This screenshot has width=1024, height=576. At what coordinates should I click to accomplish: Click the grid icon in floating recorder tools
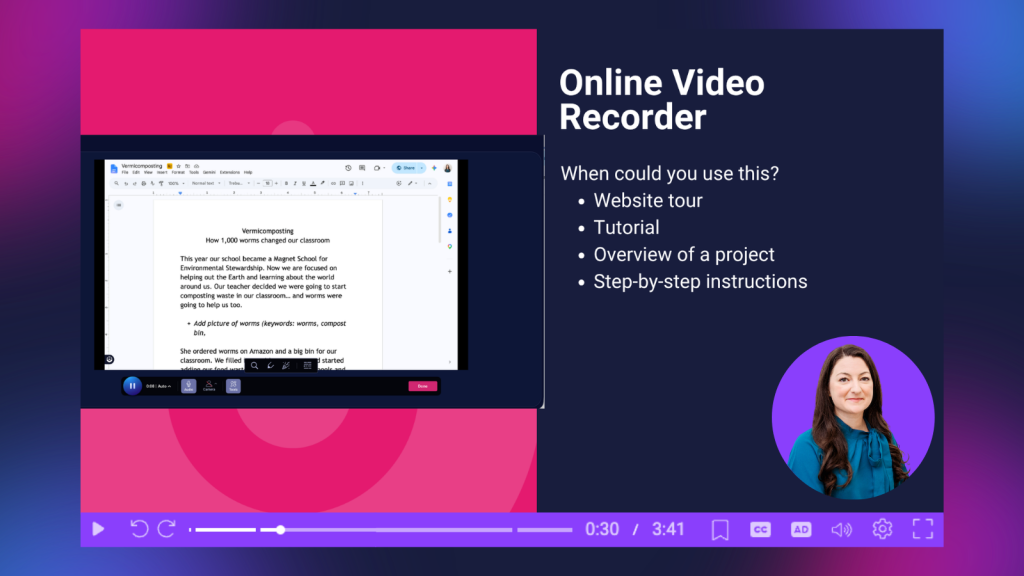pos(307,366)
